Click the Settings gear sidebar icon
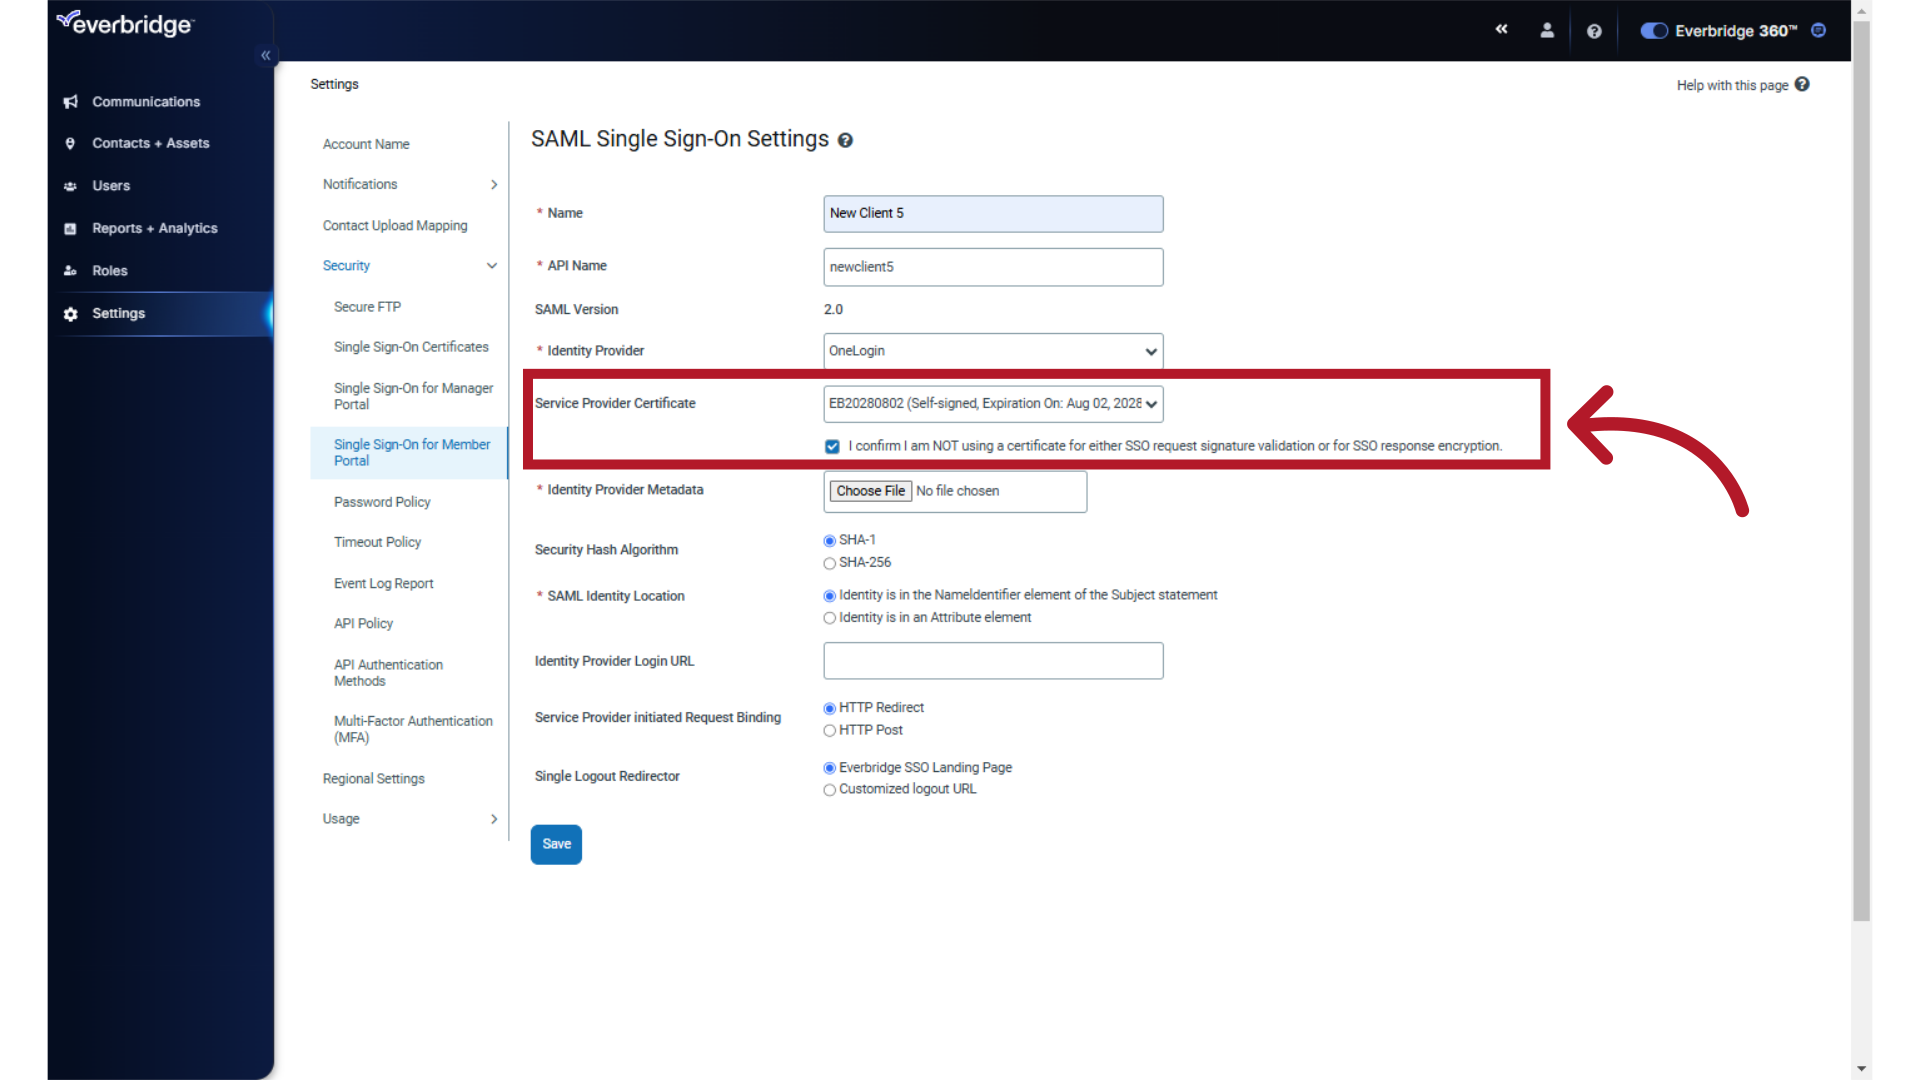 tap(73, 313)
